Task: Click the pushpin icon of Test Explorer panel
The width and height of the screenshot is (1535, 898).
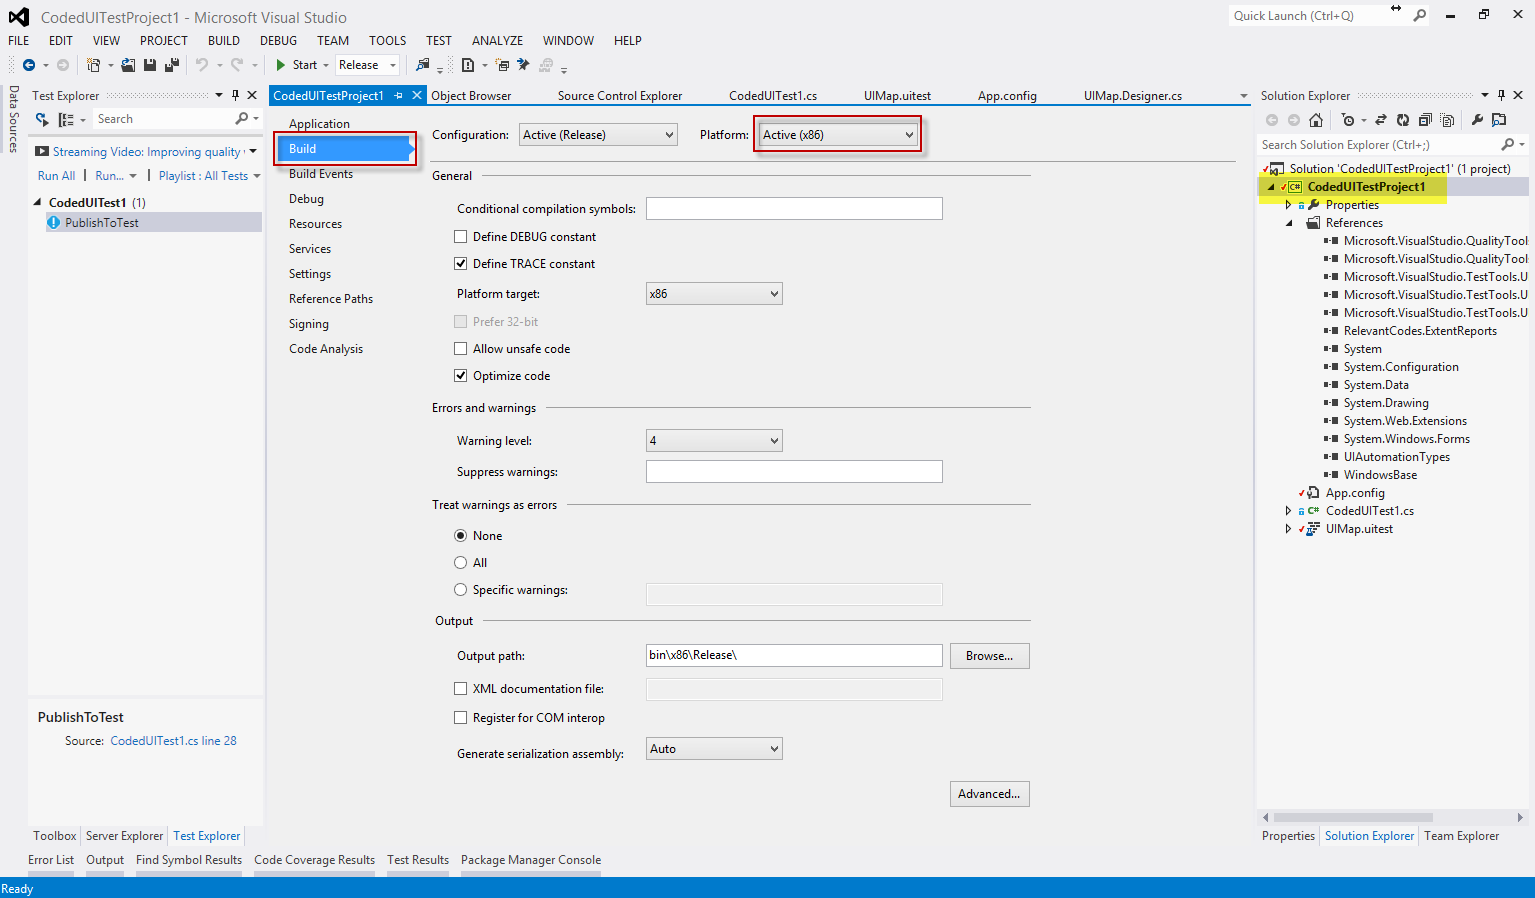Action: 235,96
